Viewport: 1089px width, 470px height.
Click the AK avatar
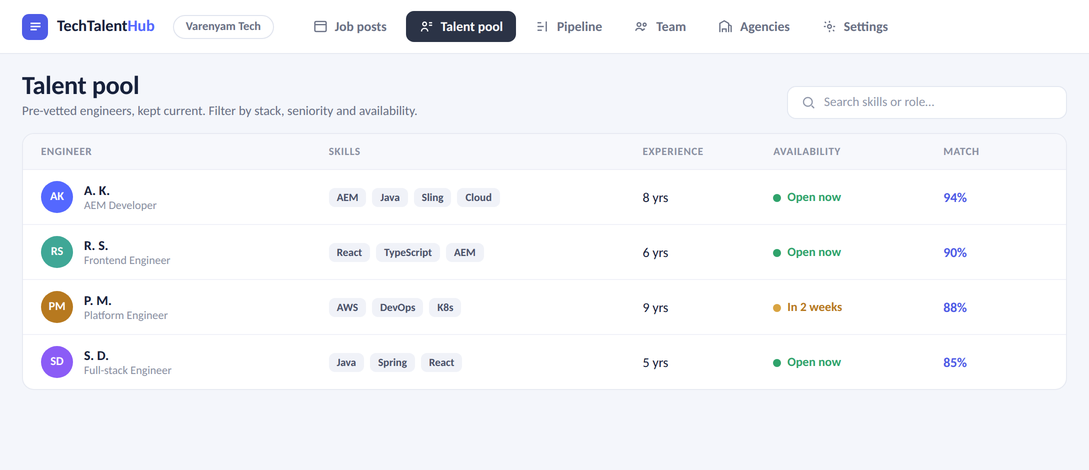(x=57, y=197)
